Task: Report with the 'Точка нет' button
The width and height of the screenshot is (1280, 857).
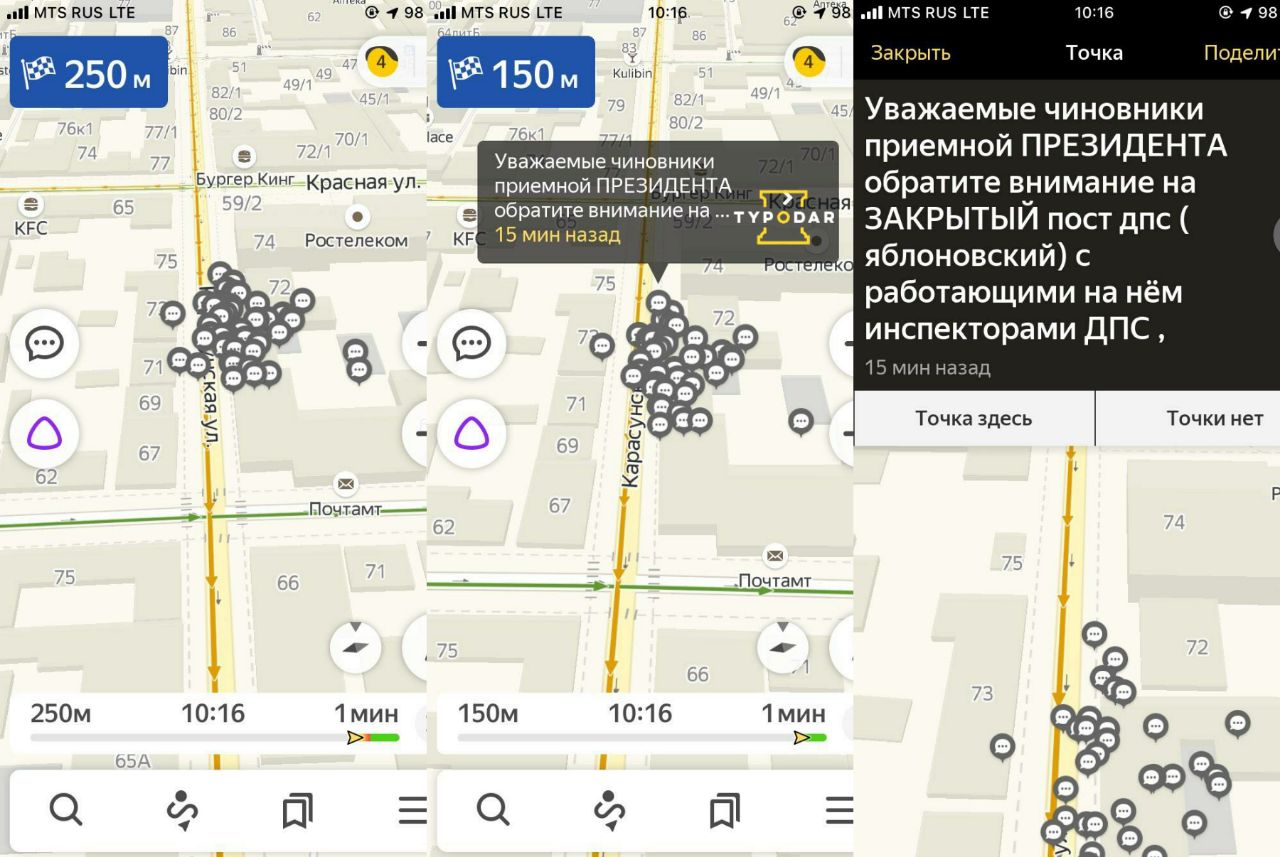Action: pos(1189,418)
